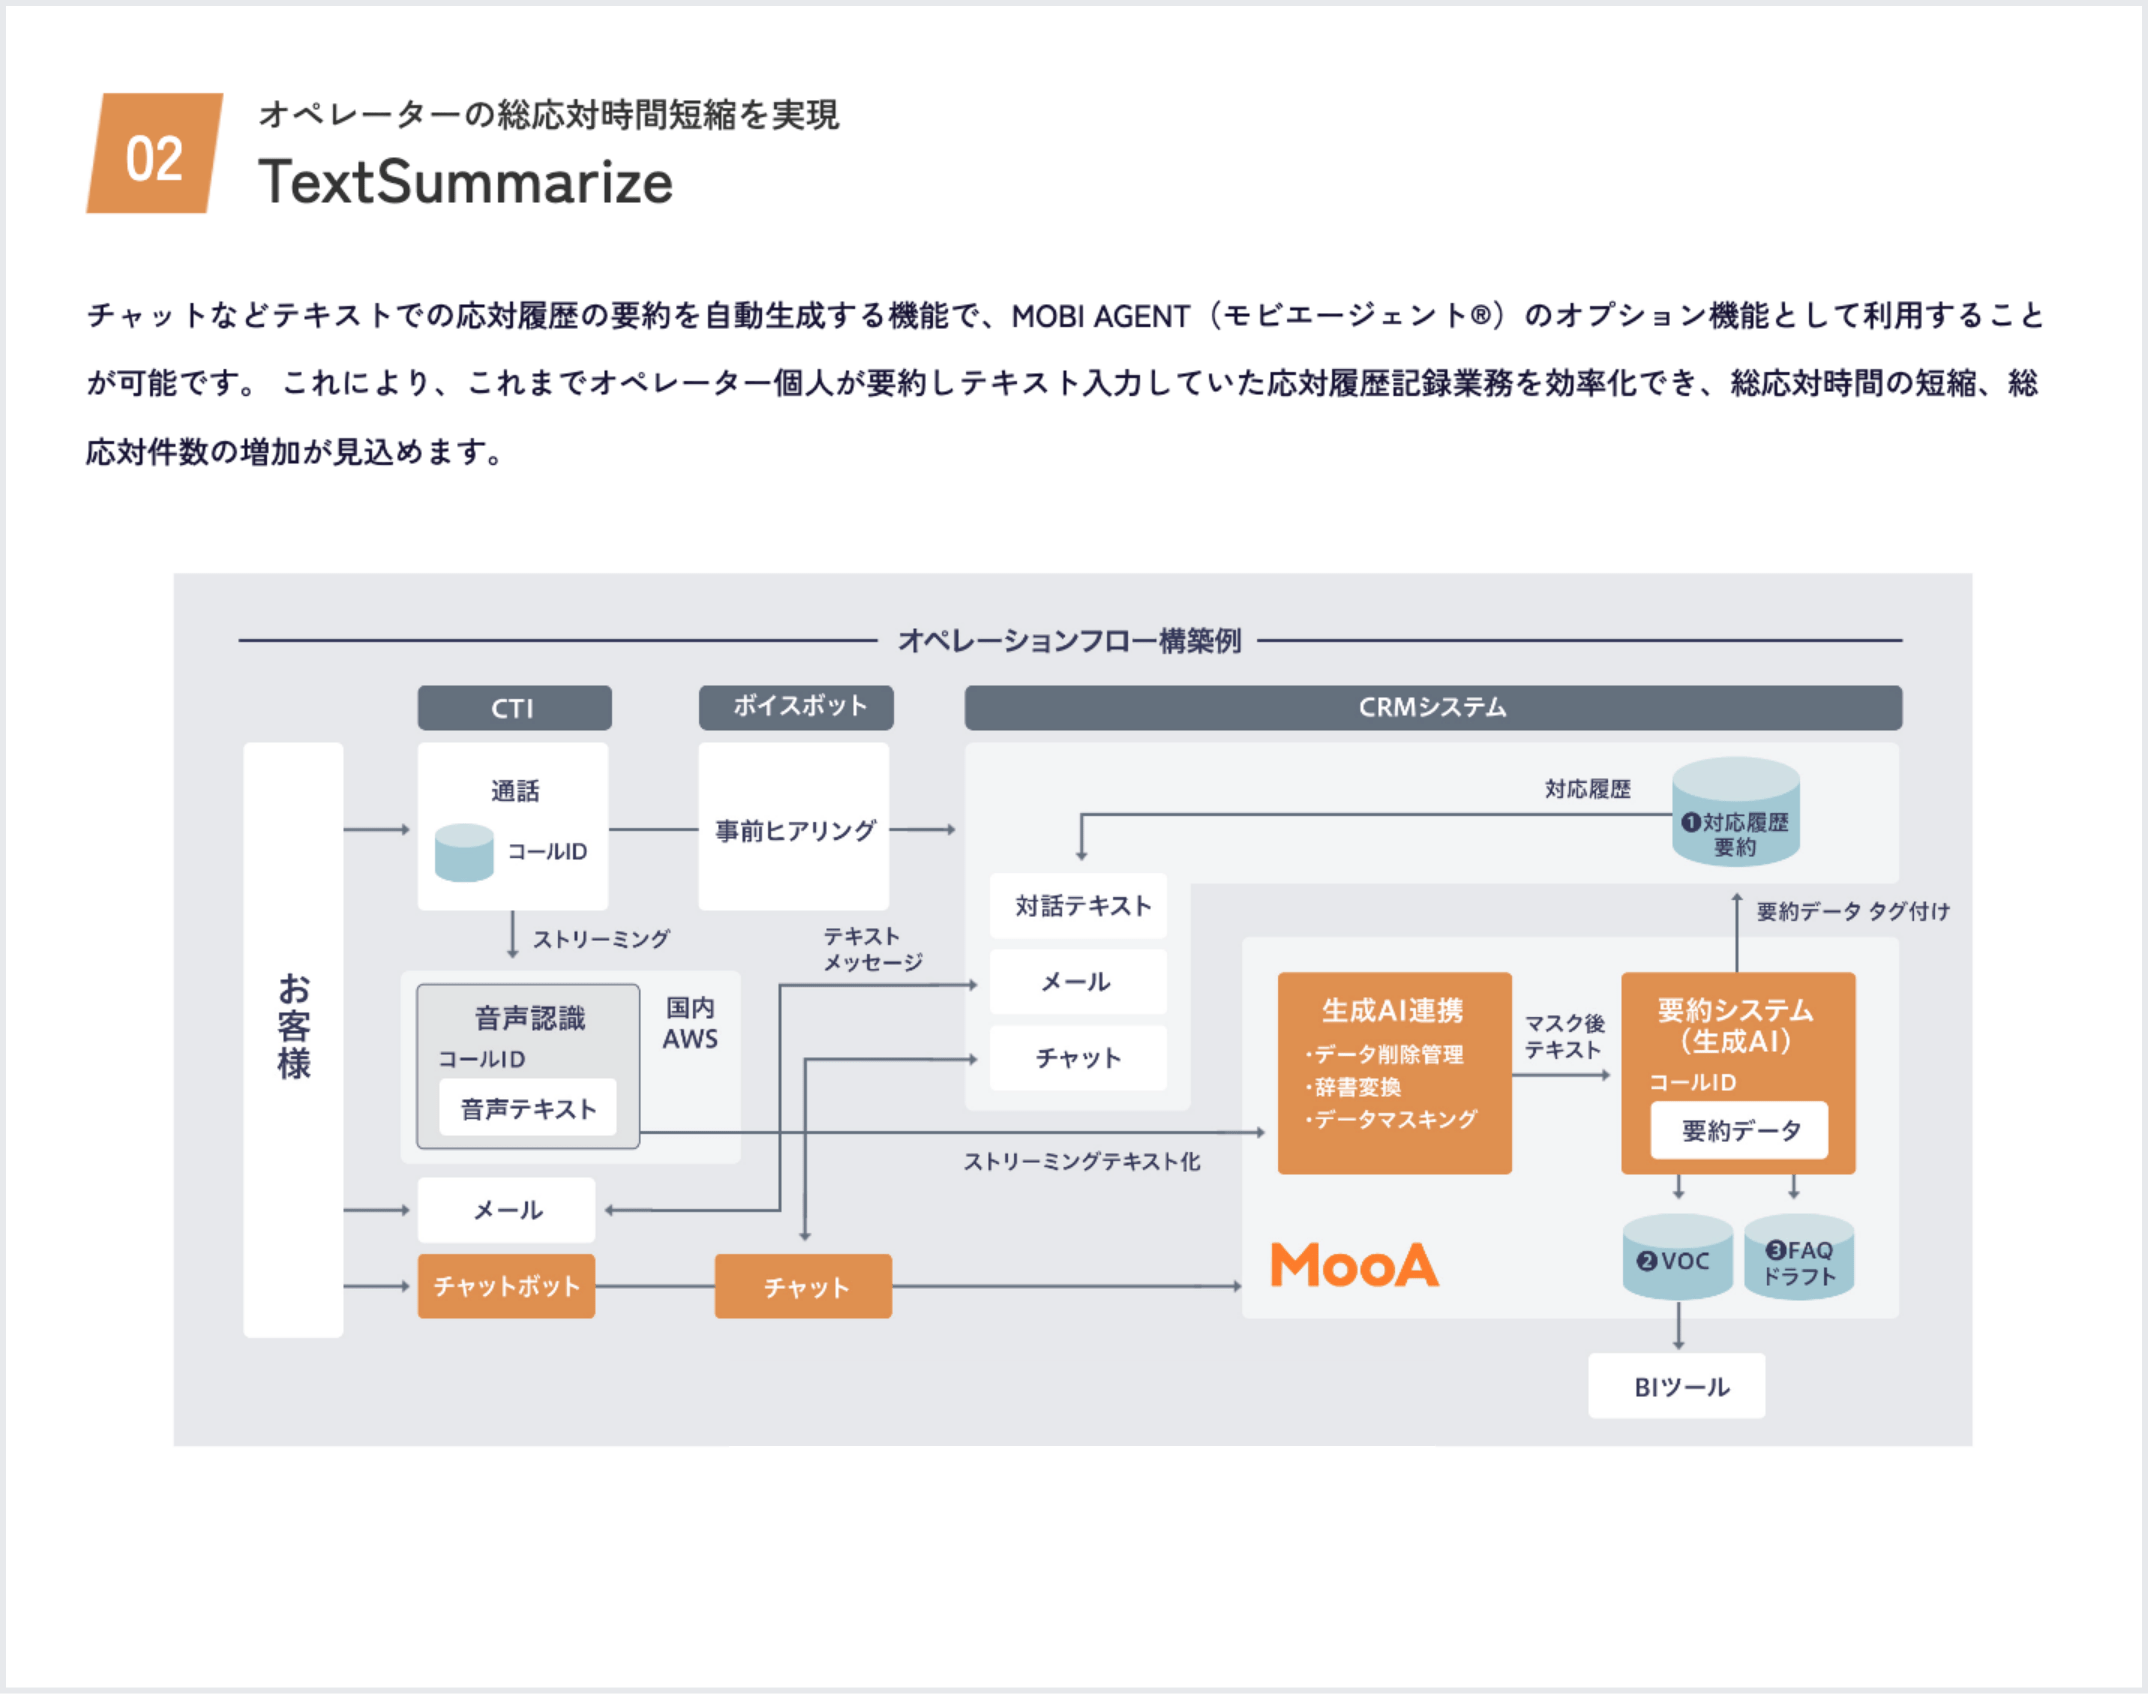Click the VOC database cylinder

(x=1678, y=1257)
